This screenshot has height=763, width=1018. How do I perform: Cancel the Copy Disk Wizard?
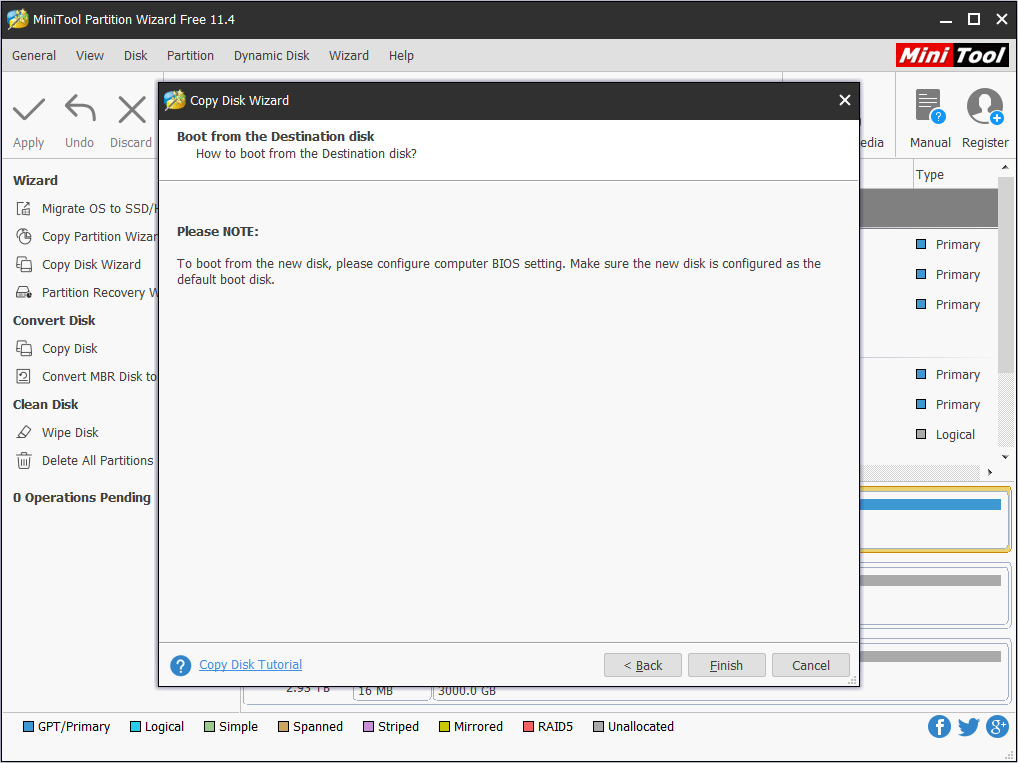[x=810, y=665]
